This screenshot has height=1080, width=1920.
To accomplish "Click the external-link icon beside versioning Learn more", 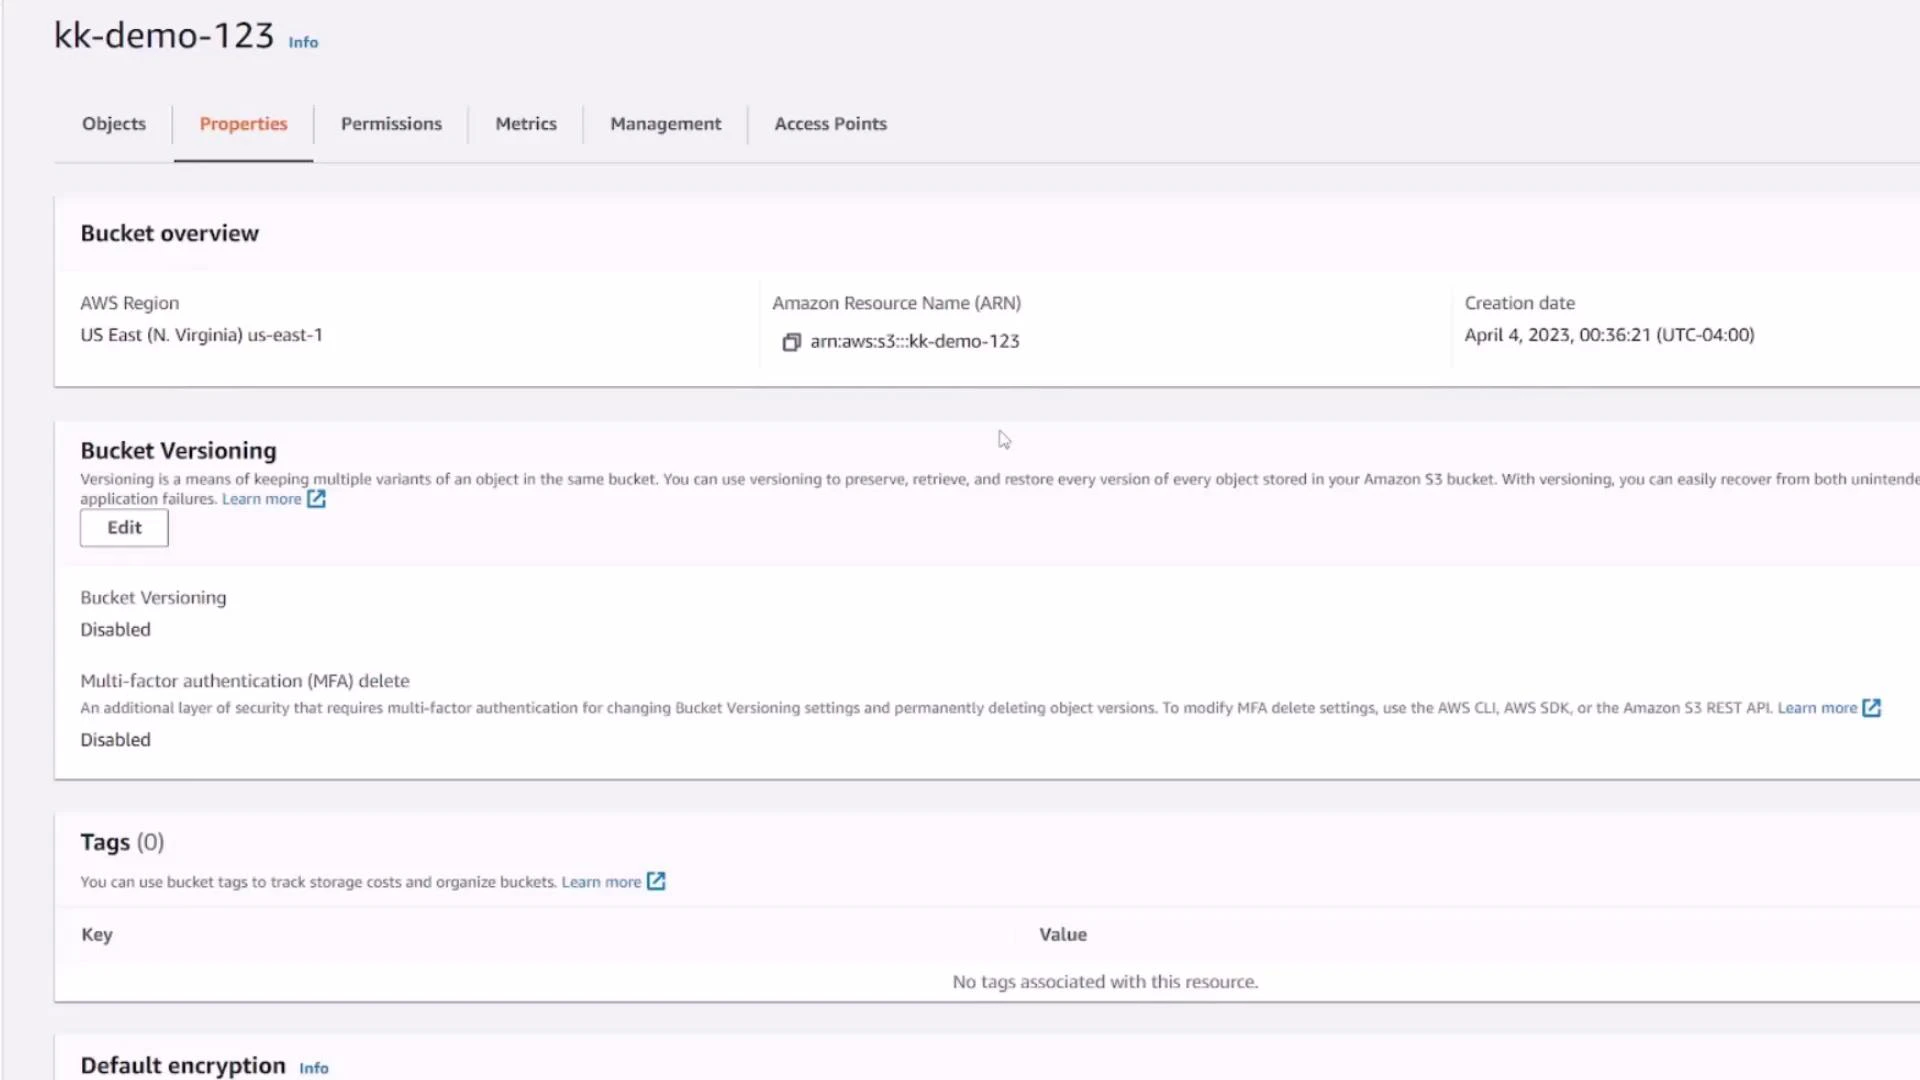I will click(x=316, y=498).
